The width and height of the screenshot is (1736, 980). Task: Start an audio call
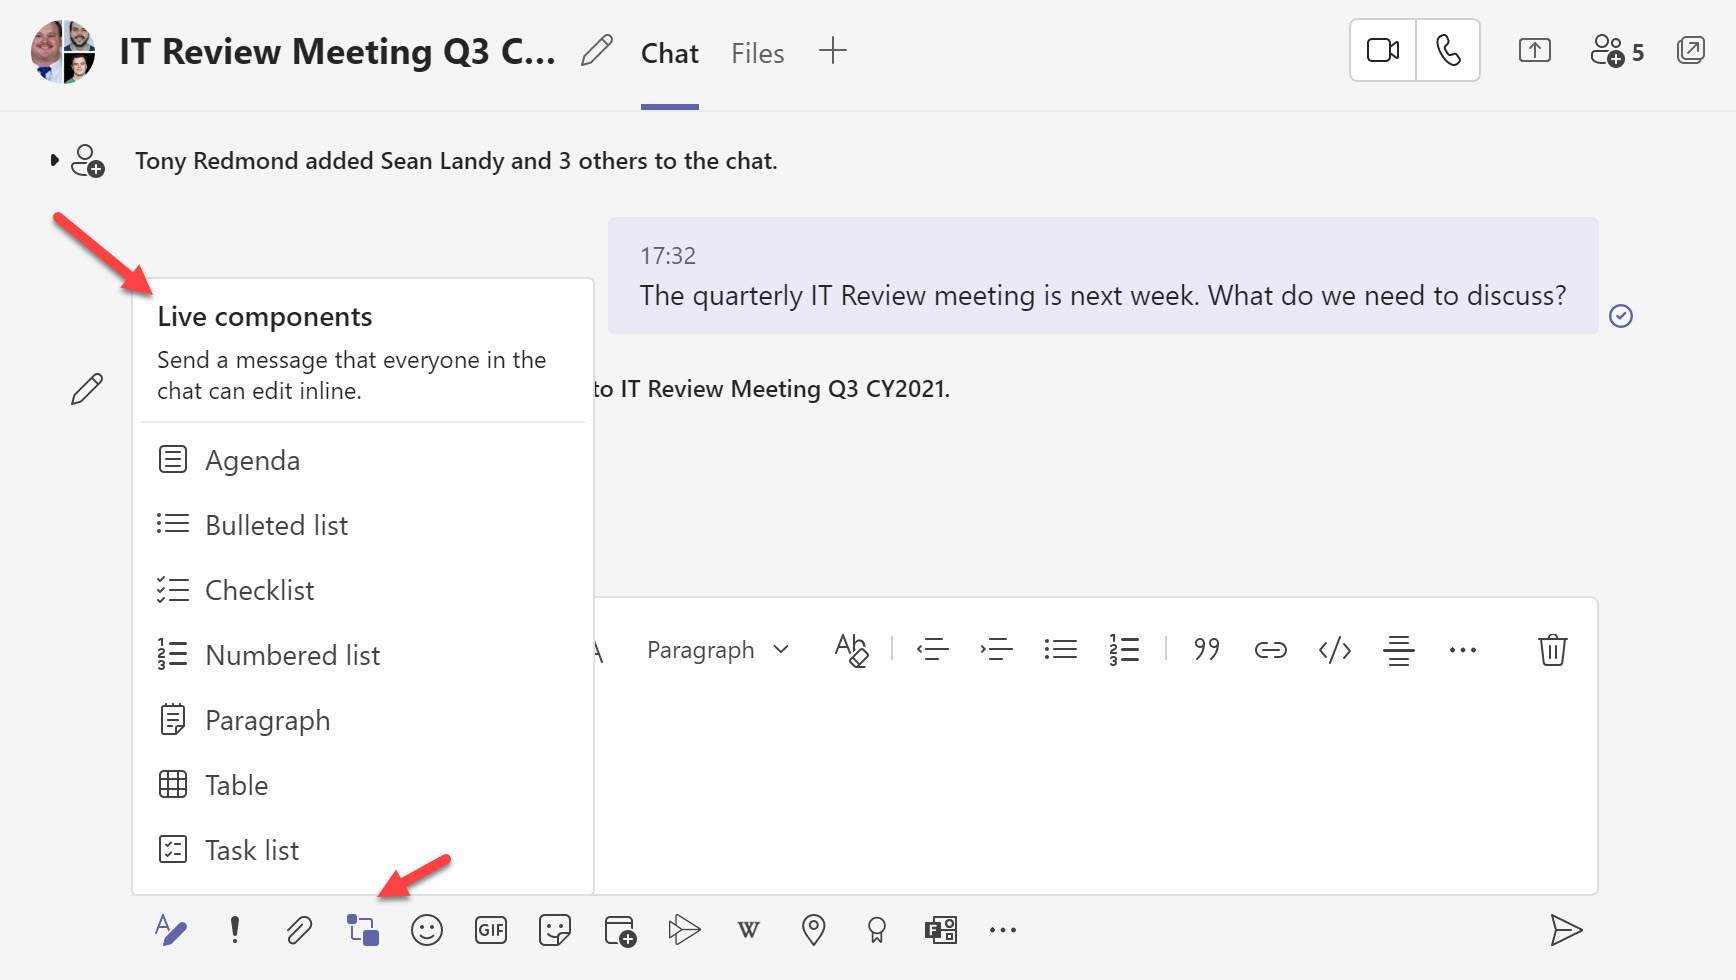[x=1448, y=50]
